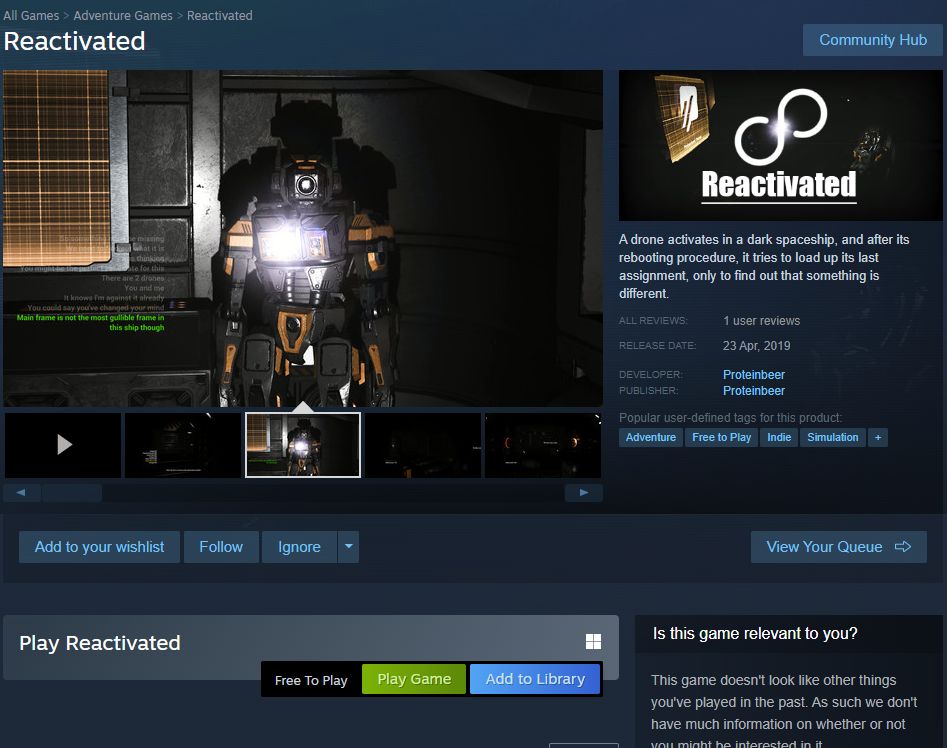This screenshot has height=748, width=947.
Task: Add to your wishlist
Action: click(99, 547)
